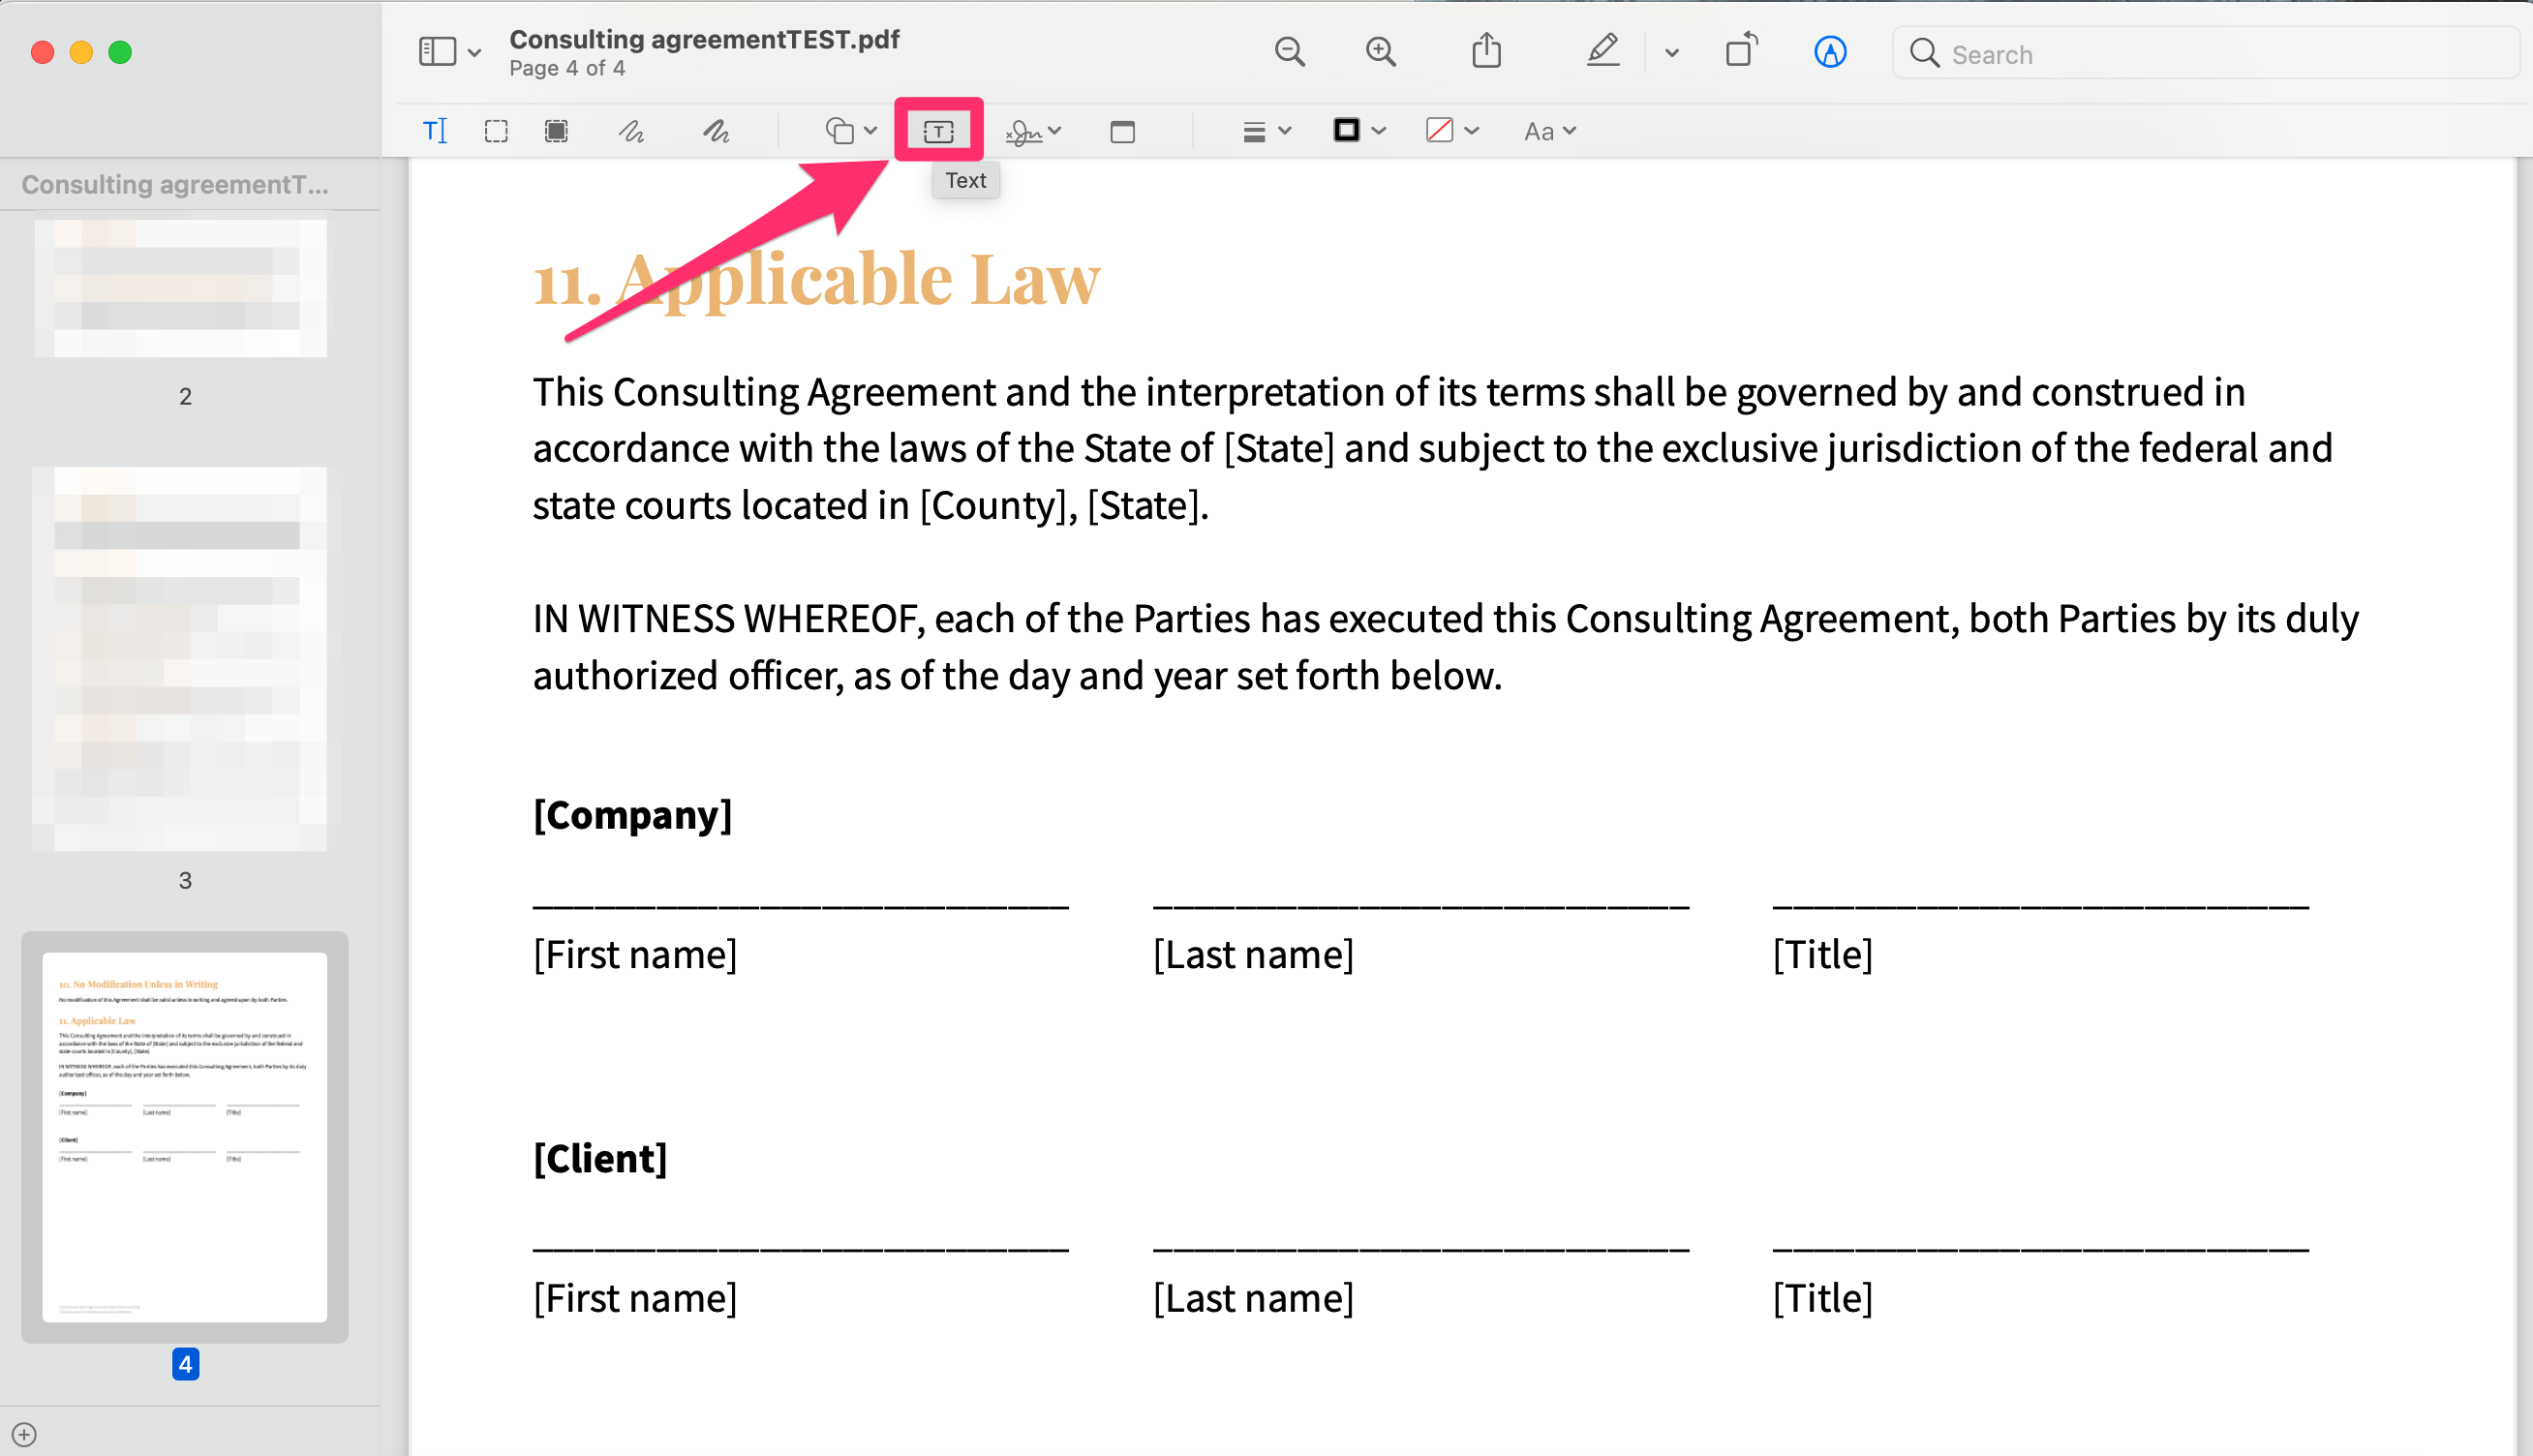Screen dimensions: 2533x1456
Task: Zoom in on the document
Action: [1379, 51]
